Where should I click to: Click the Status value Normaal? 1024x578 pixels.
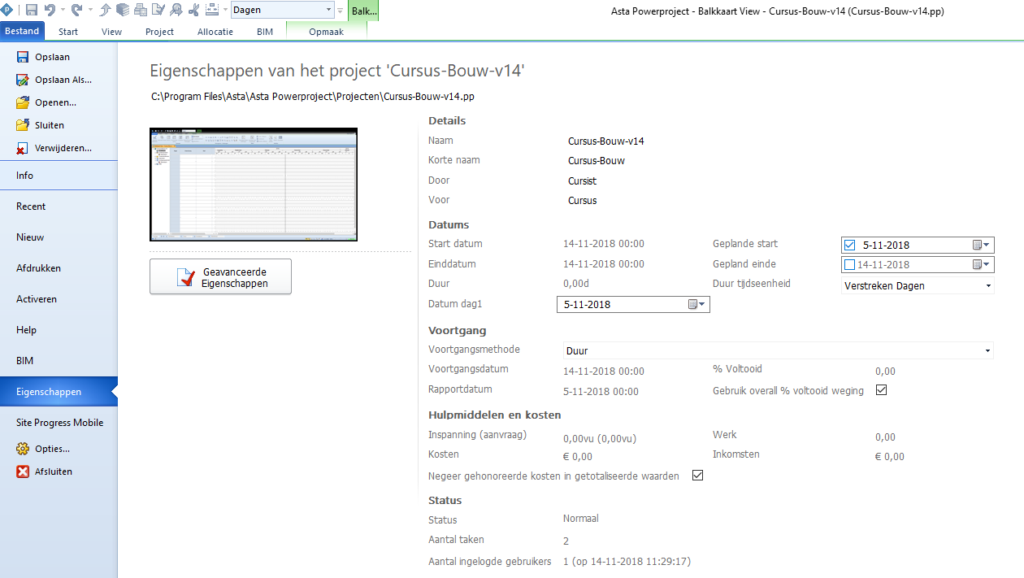(x=581, y=519)
